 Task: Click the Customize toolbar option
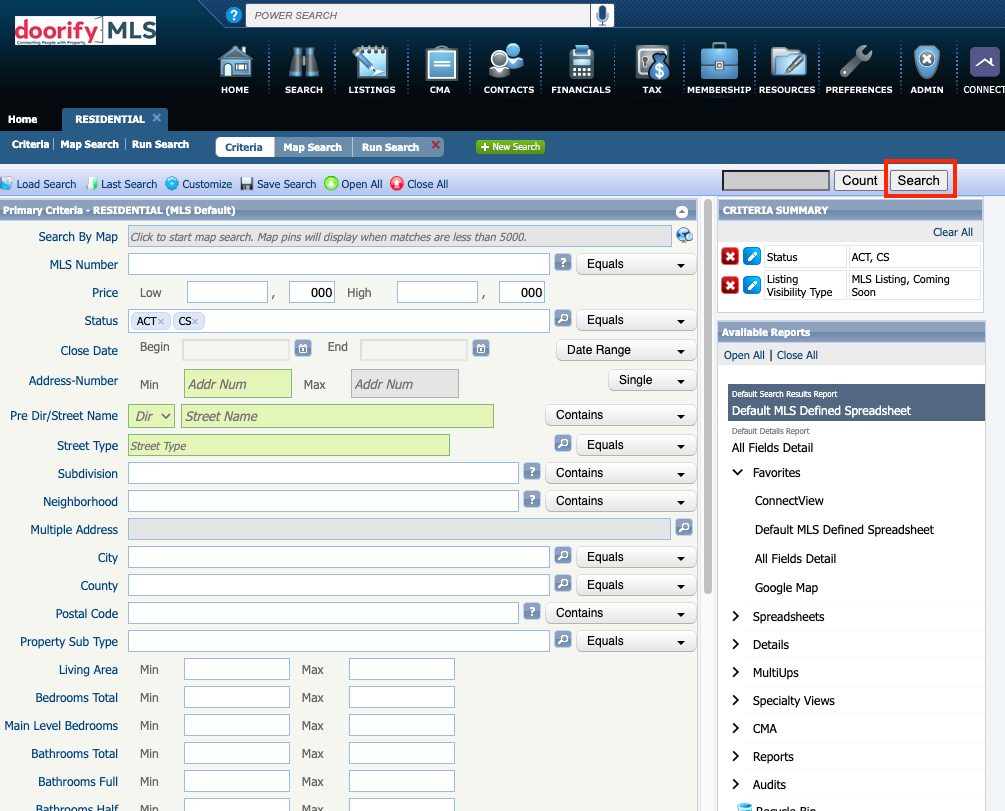pyautogui.click(x=199, y=184)
